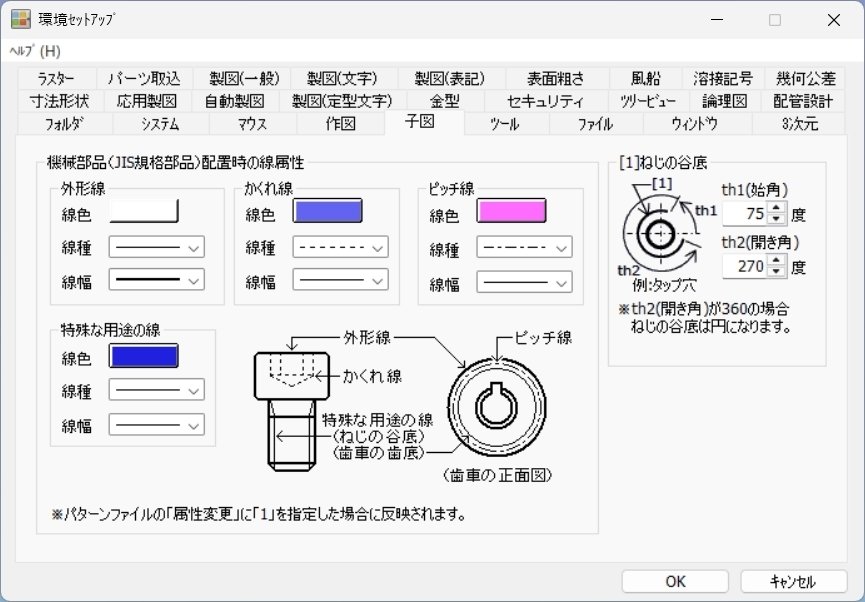Open the かくれ線 線幅 dropdown
This screenshot has width=865, height=602.
[340, 280]
